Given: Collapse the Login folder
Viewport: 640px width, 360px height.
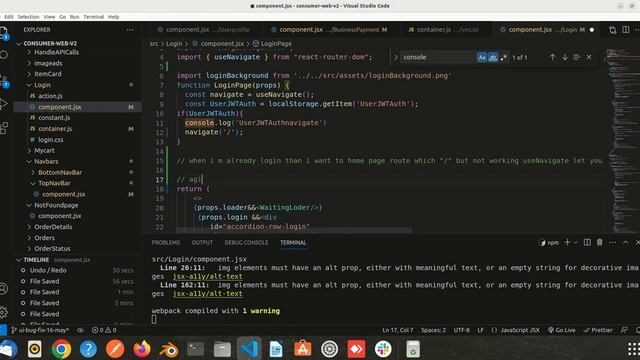Looking at the screenshot, I should pyautogui.click(x=42, y=85).
